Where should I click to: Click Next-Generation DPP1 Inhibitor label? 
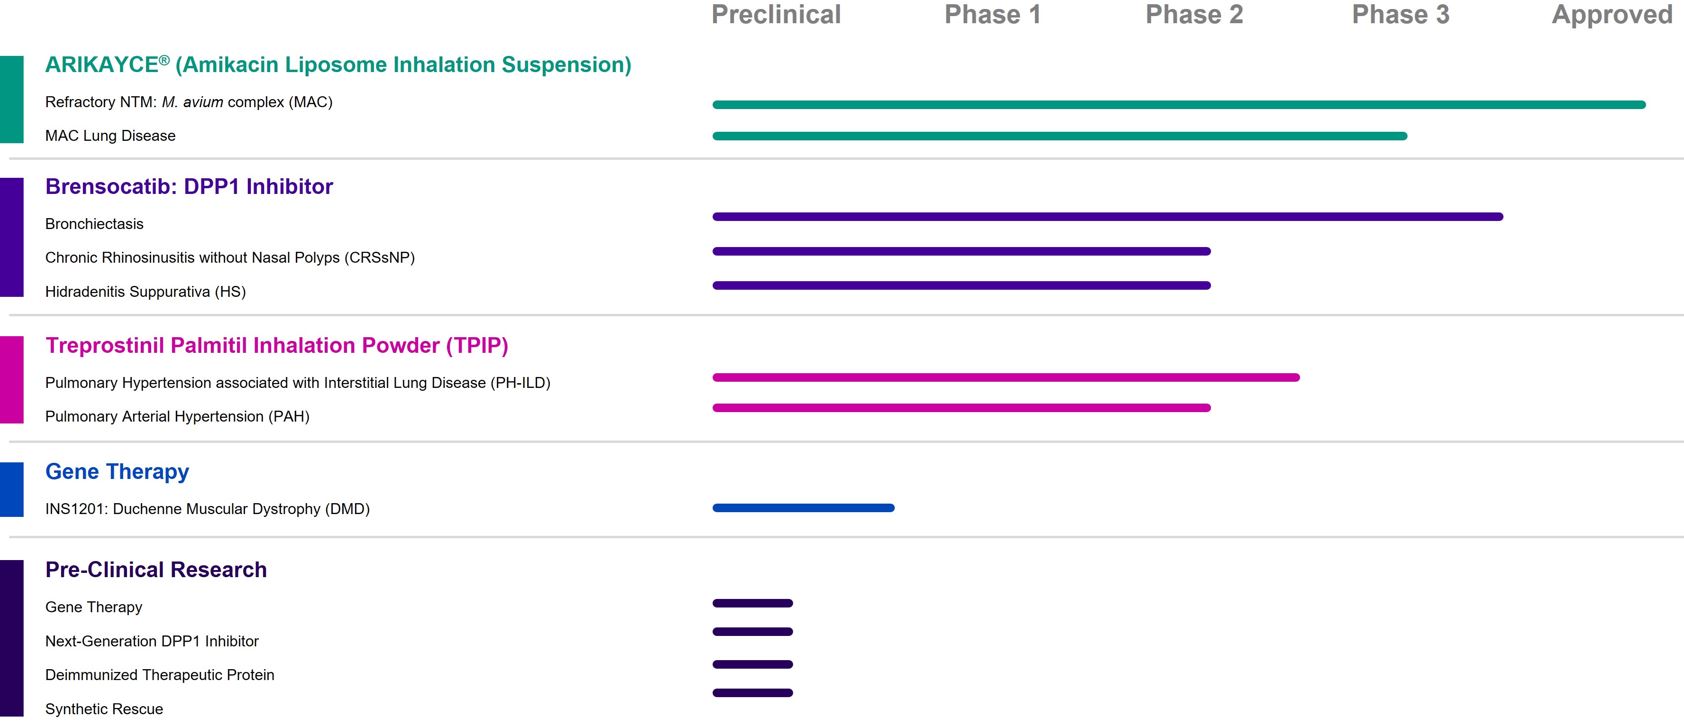pos(152,641)
